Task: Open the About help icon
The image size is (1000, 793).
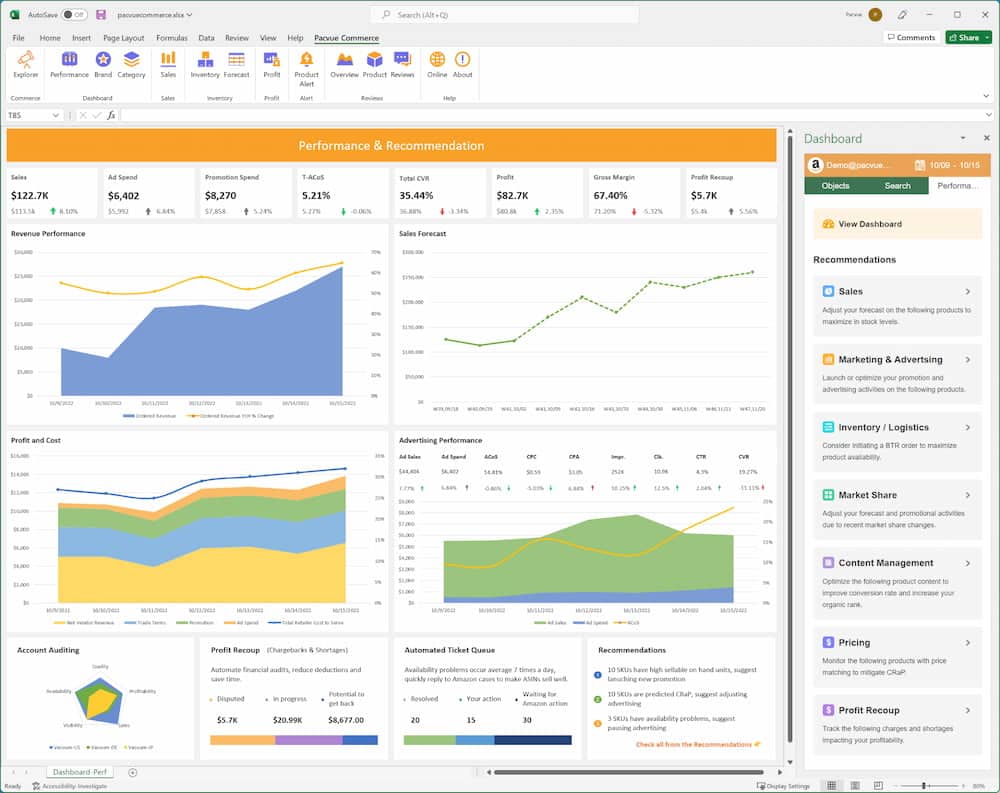Action: pyautogui.click(x=462, y=64)
